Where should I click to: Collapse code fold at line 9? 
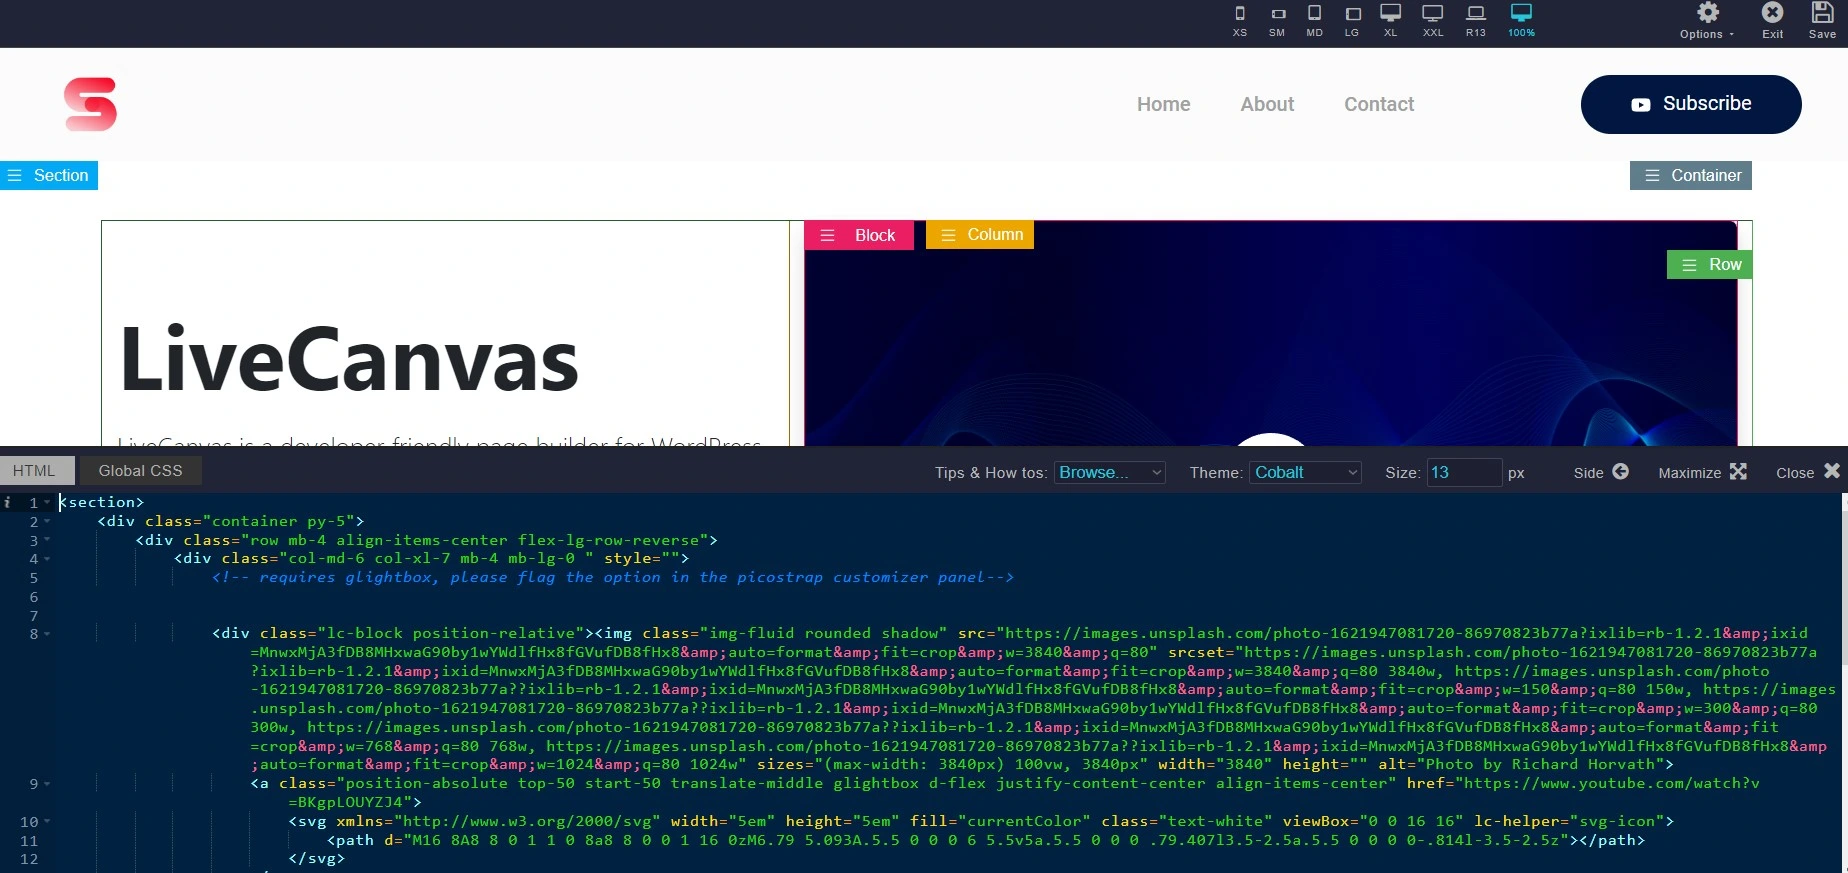coord(47,783)
